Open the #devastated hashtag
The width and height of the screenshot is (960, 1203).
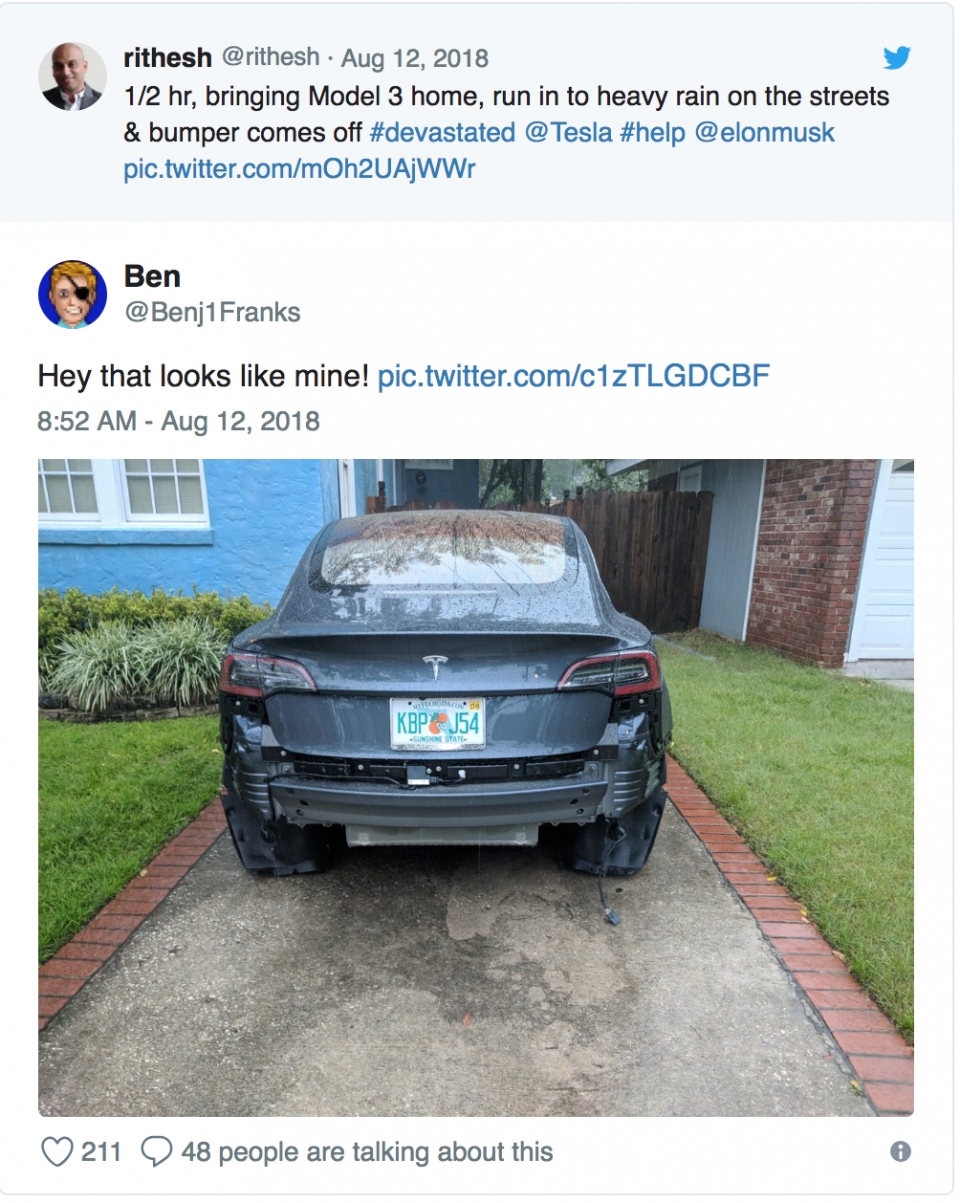pyautogui.click(x=439, y=133)
